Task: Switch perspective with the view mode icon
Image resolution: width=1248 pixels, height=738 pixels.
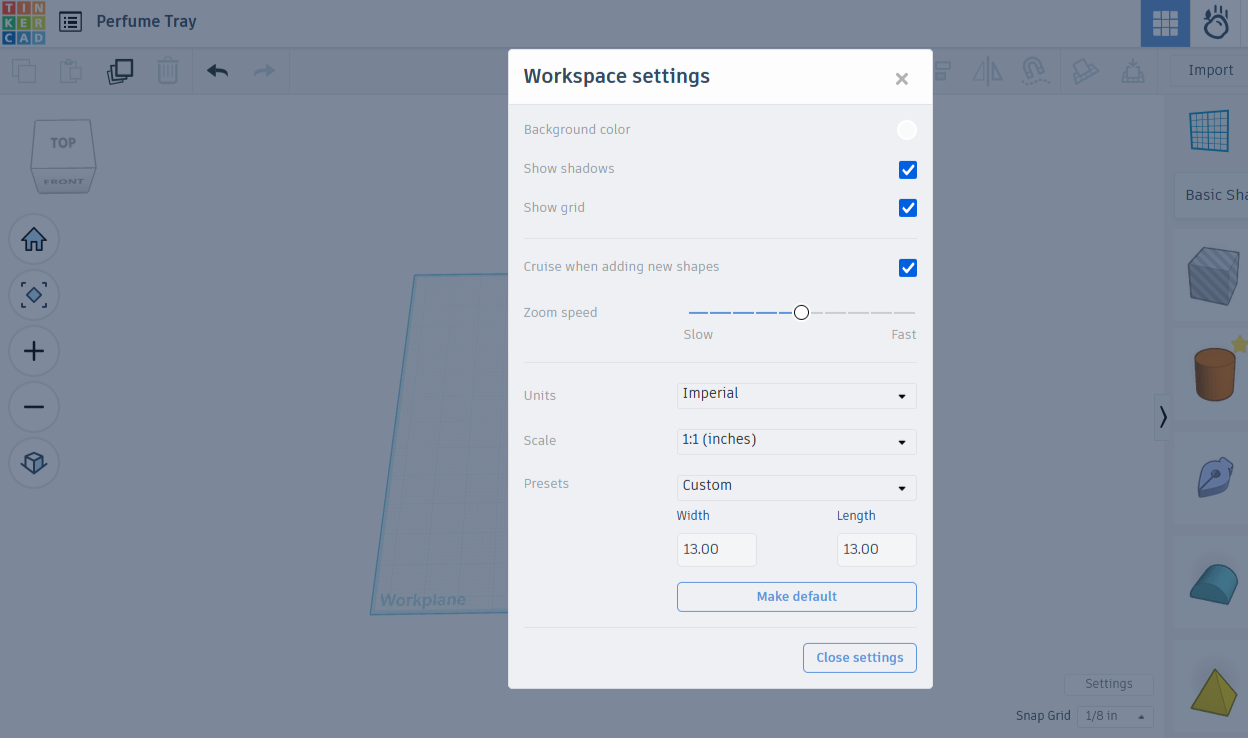Action: coord(33,463)
